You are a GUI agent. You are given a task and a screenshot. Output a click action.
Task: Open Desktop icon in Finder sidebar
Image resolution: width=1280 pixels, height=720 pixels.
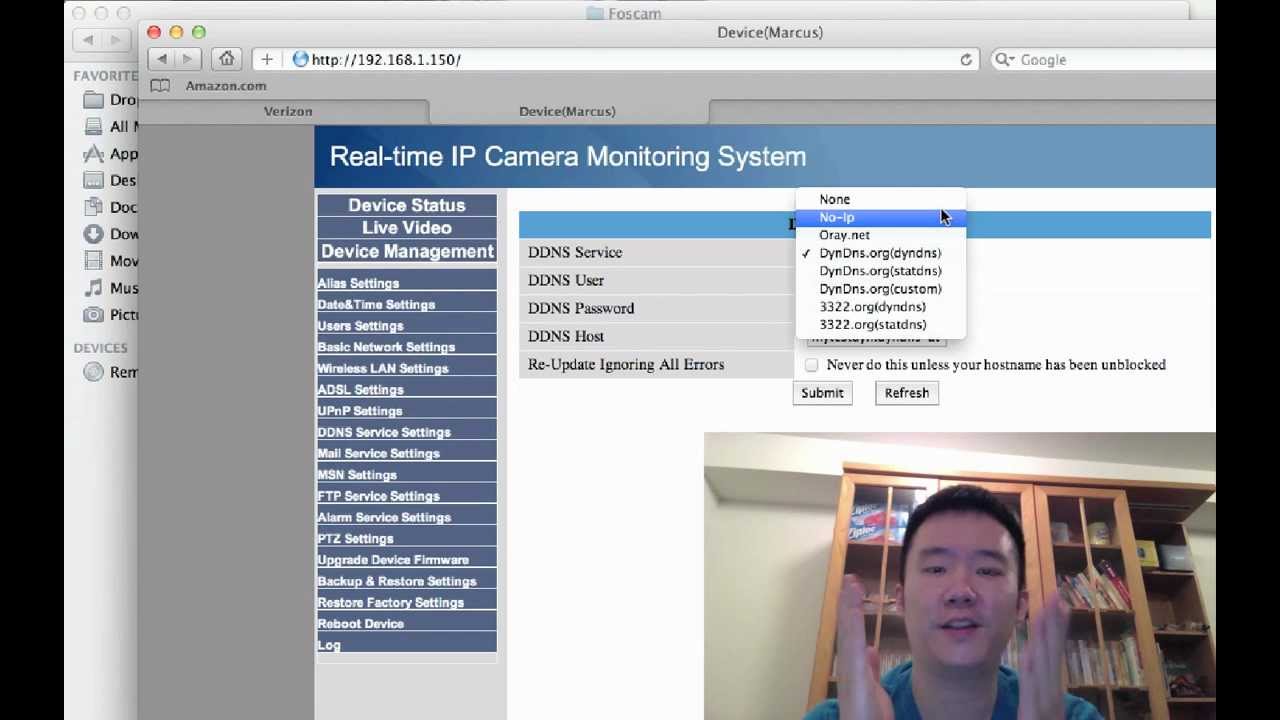93,180
